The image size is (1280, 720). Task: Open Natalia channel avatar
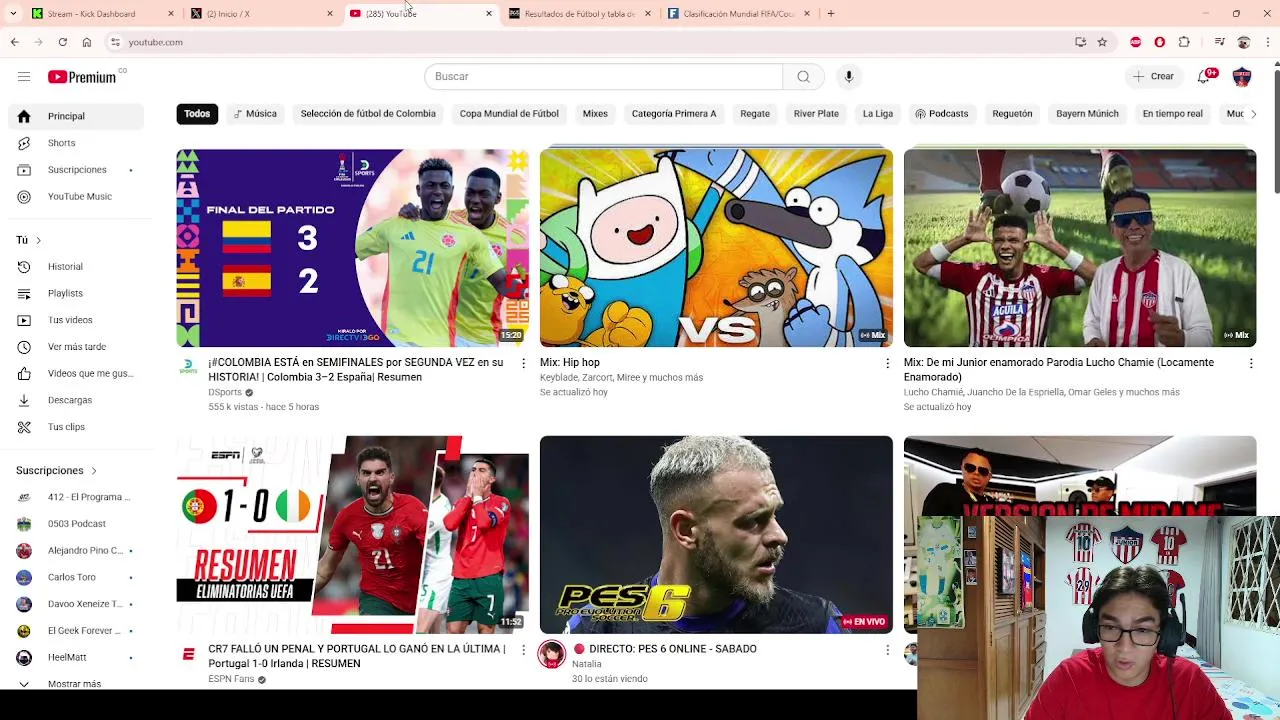coord(552,654)
